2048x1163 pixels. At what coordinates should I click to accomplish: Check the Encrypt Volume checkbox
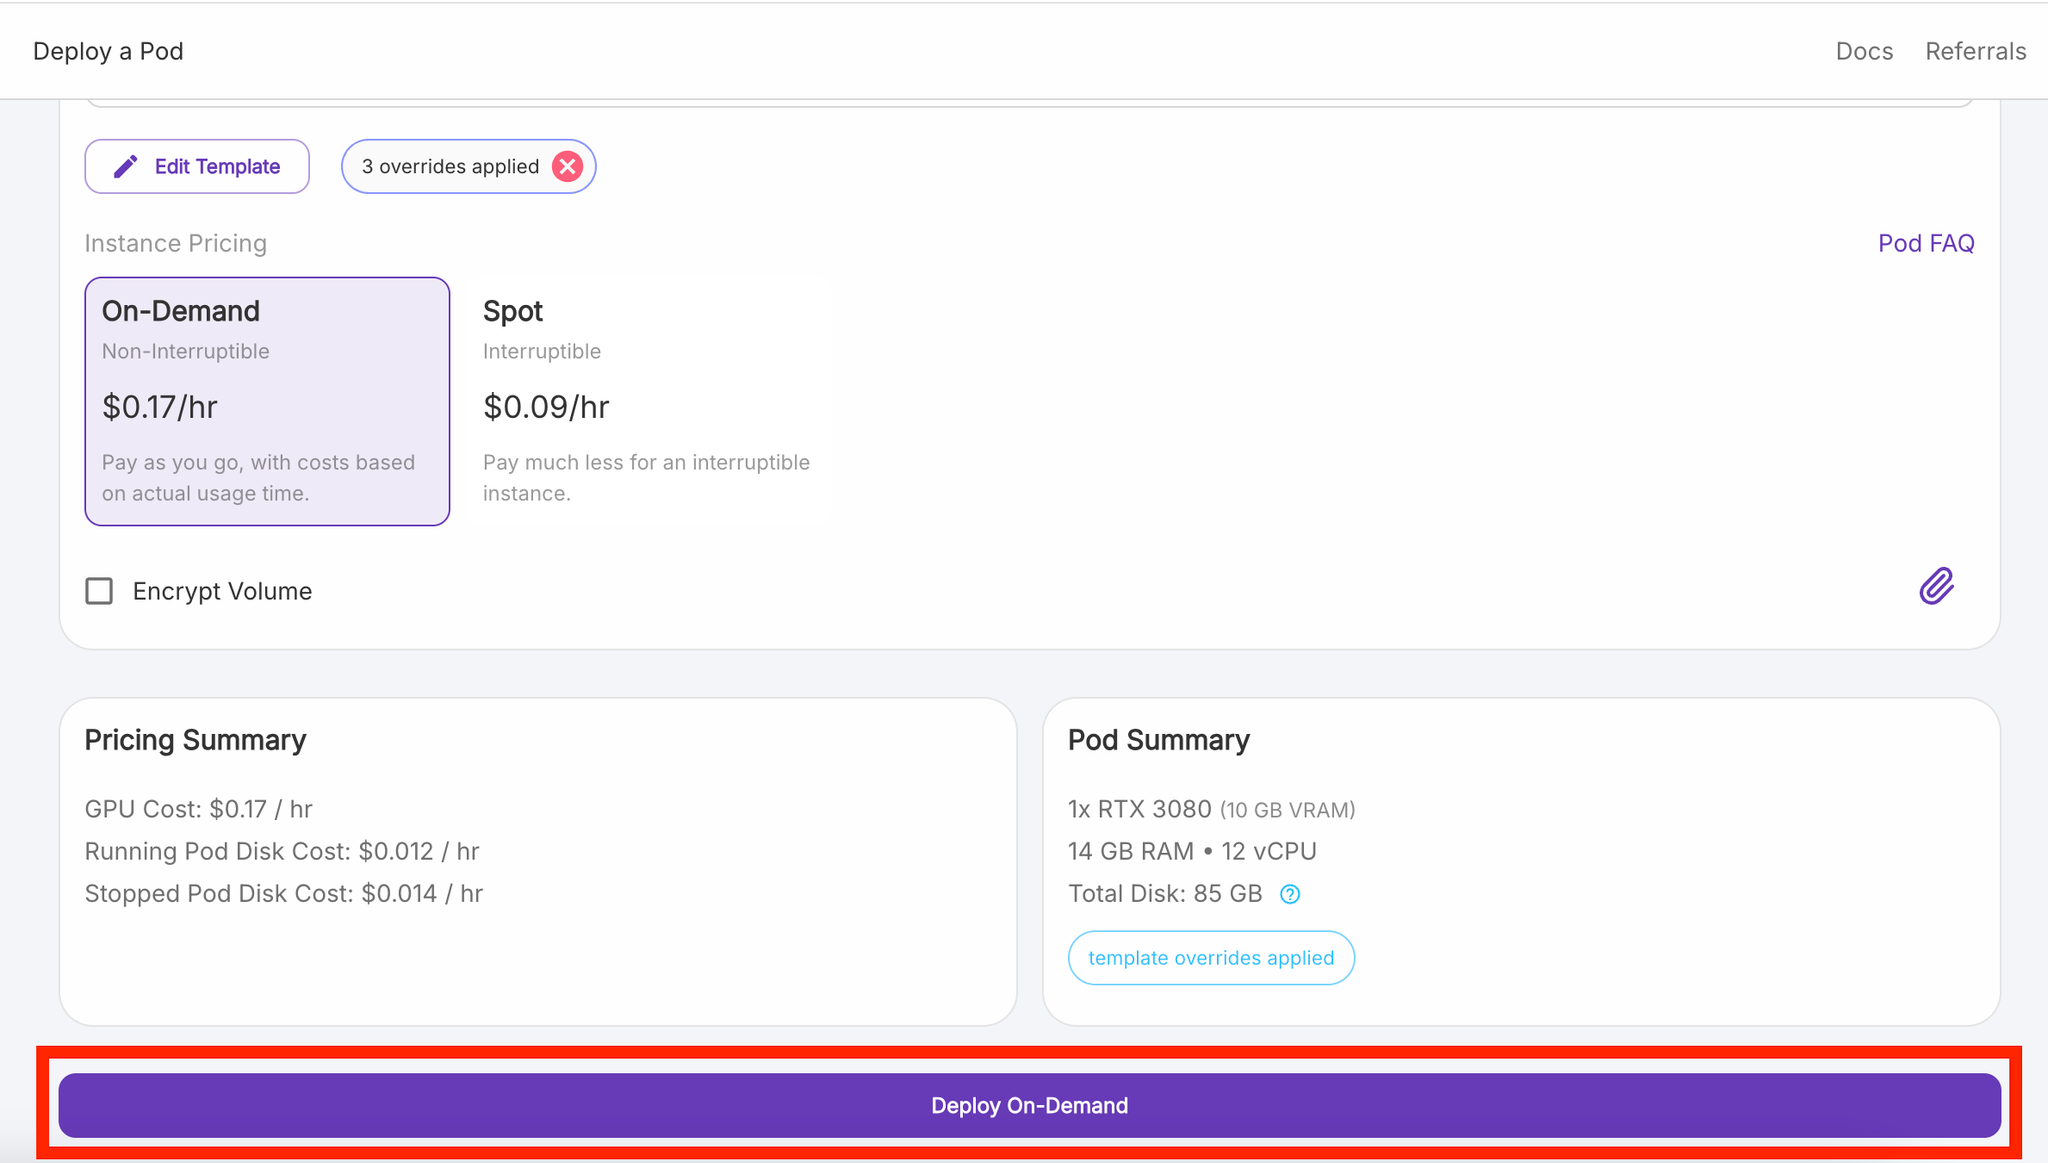(x=99, y=591)
